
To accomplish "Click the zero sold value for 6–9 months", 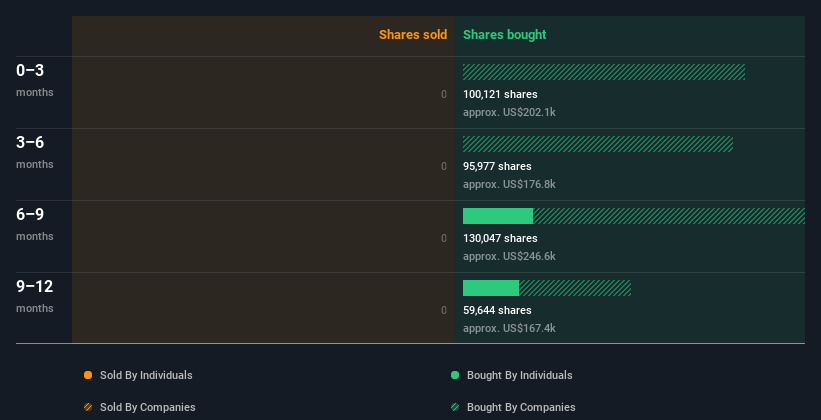I will (444, 238).
